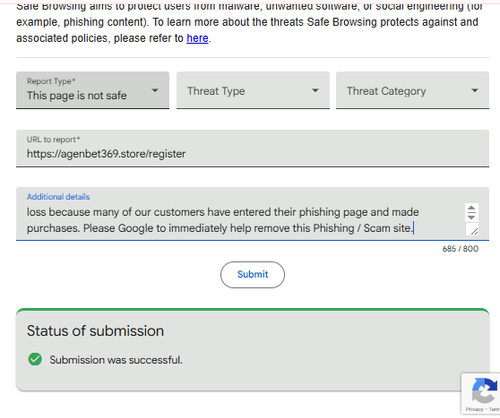Expand the Threat Category dropdown
Screen dimensions: 500x418
click(x=412, y=90)
